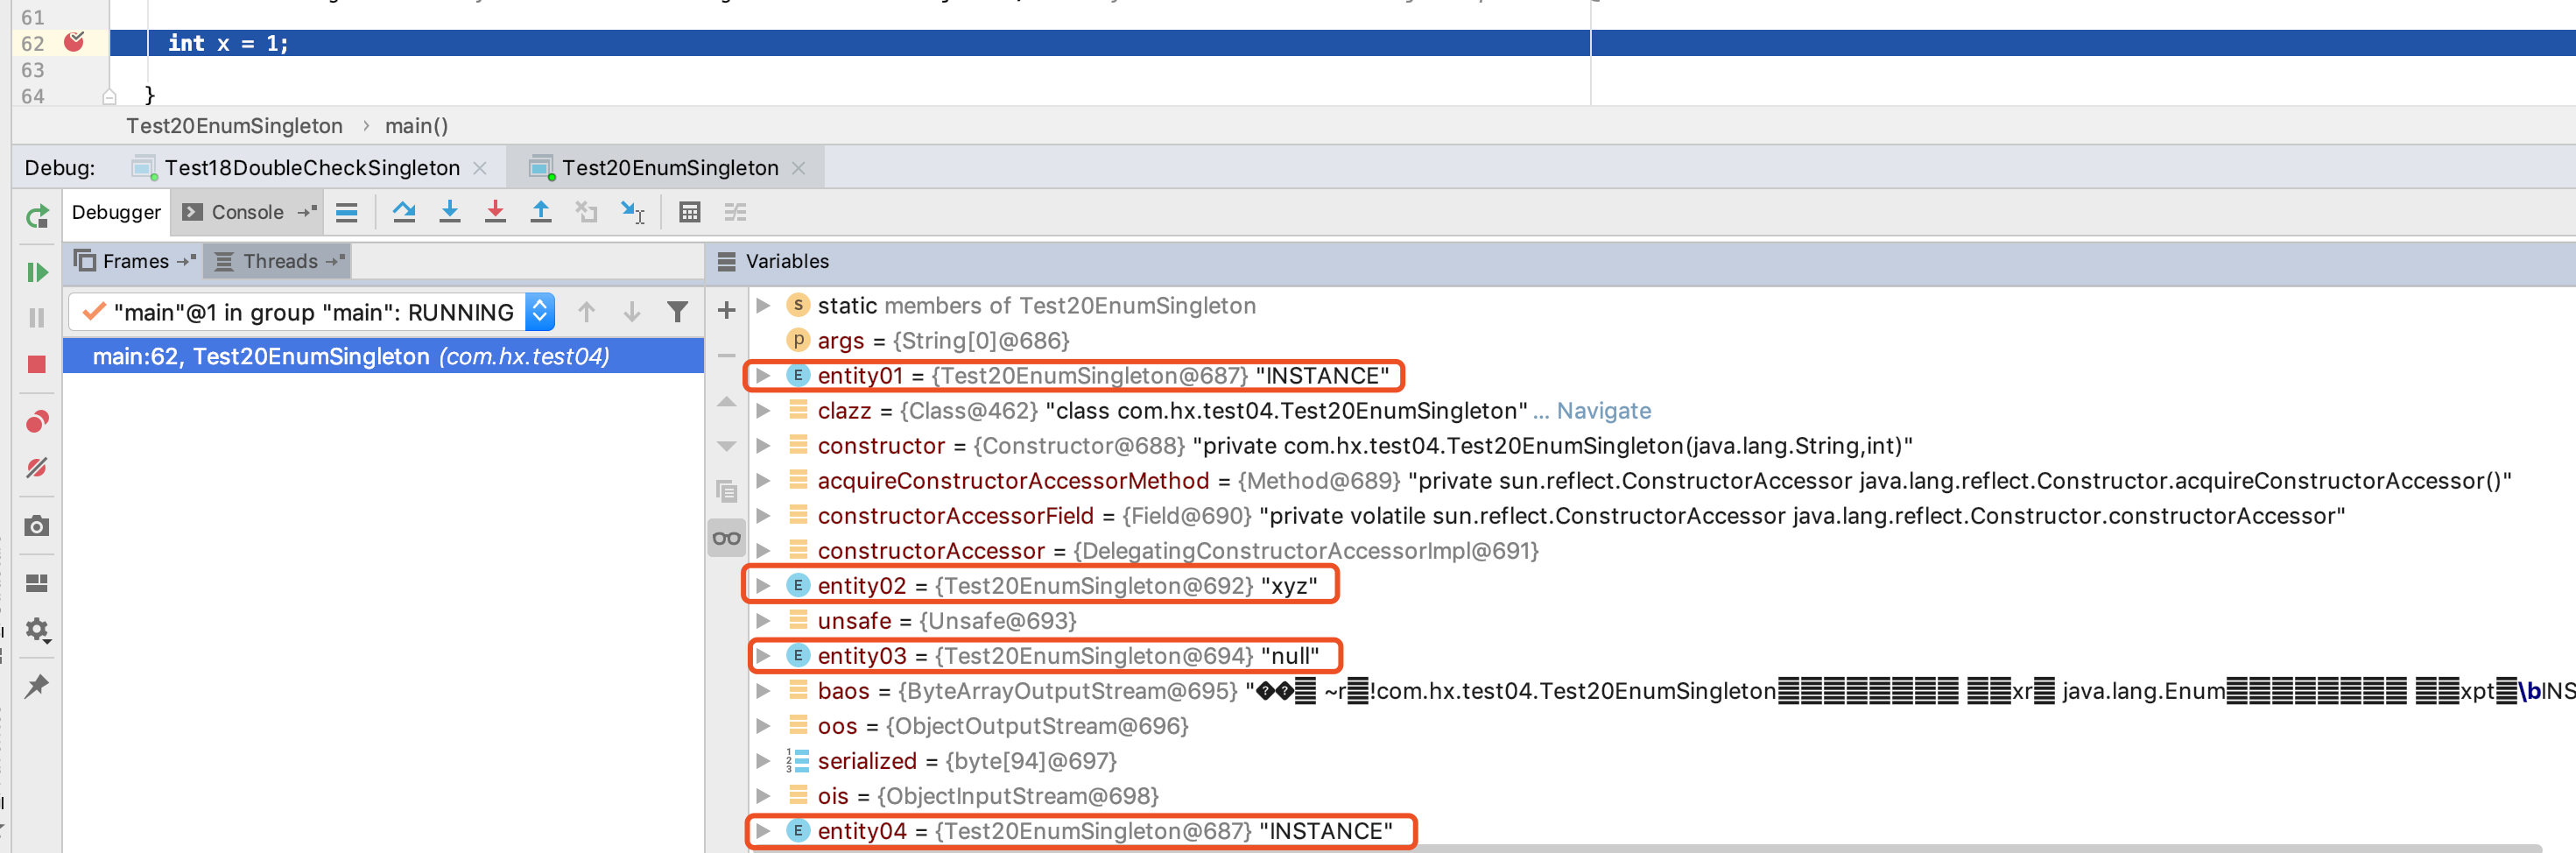Open the thread selector dropdown

pyautogui.click(x=540, y=313)
